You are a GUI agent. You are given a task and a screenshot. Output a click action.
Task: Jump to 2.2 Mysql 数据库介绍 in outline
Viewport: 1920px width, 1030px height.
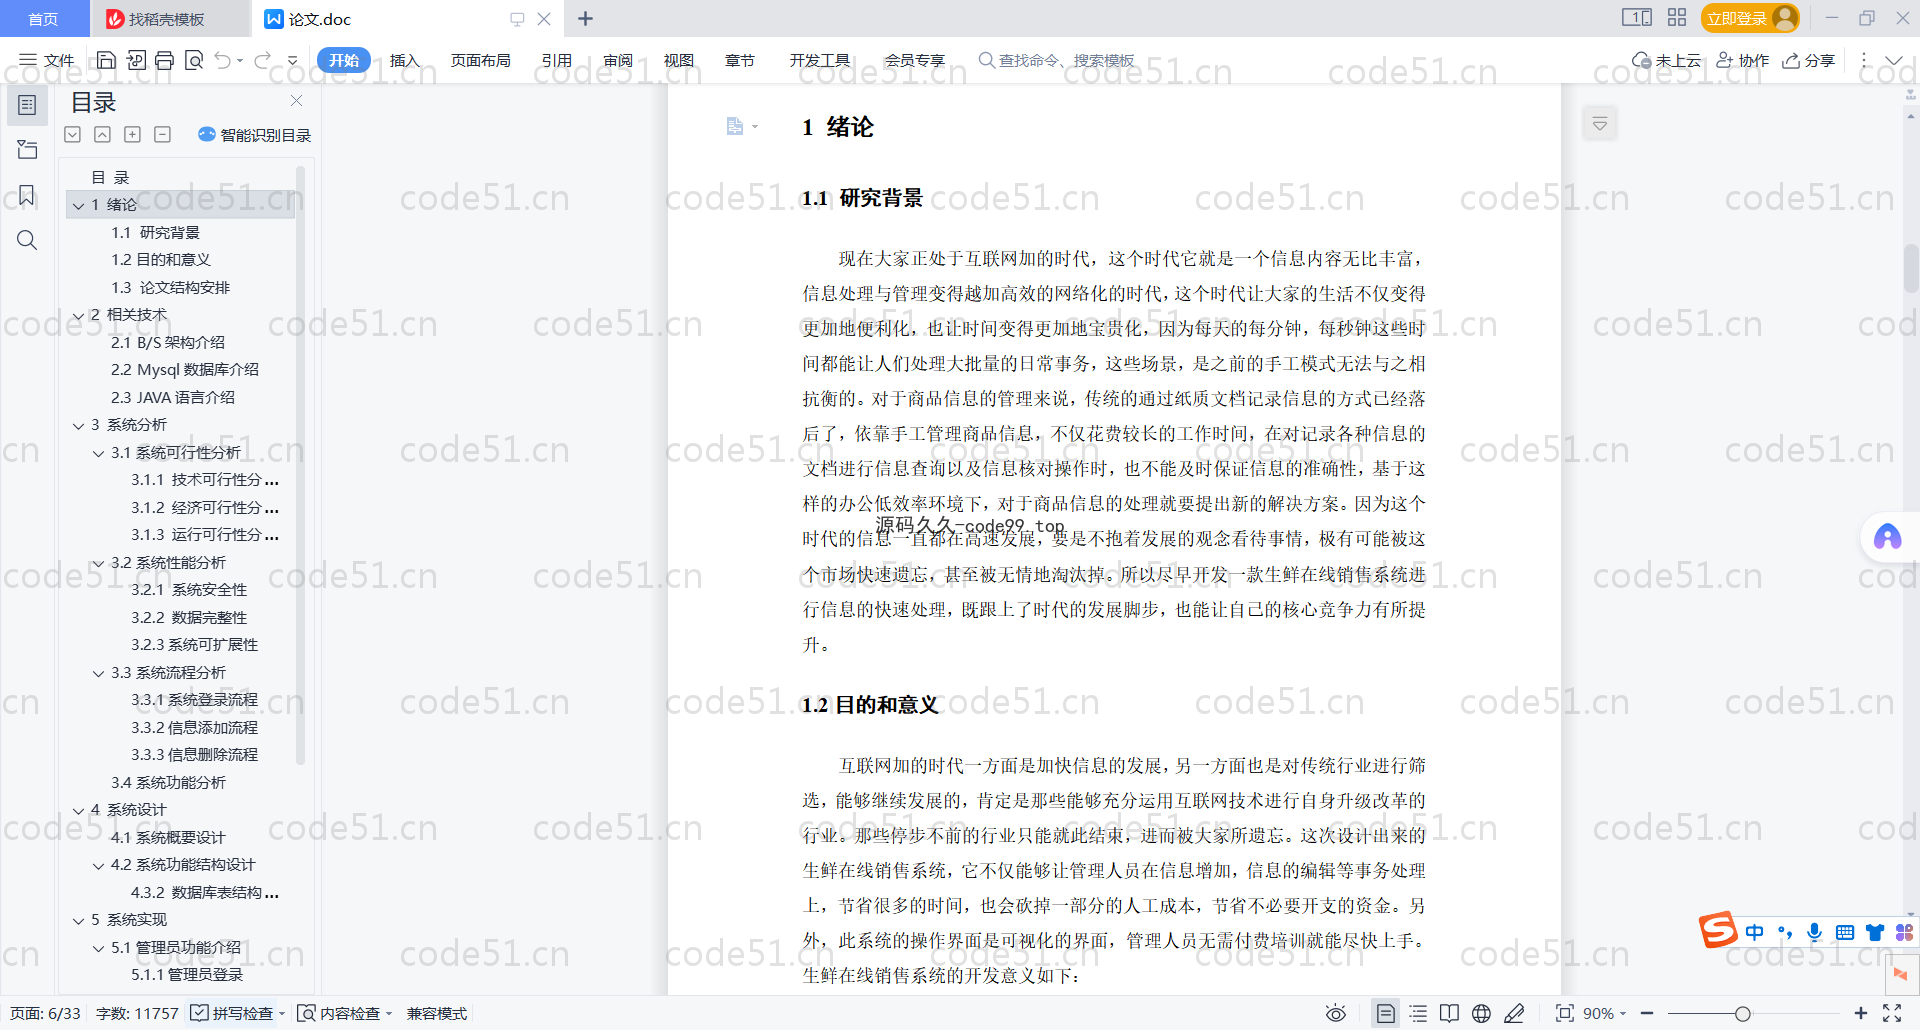pyautogui.click(x=185, y=370)
